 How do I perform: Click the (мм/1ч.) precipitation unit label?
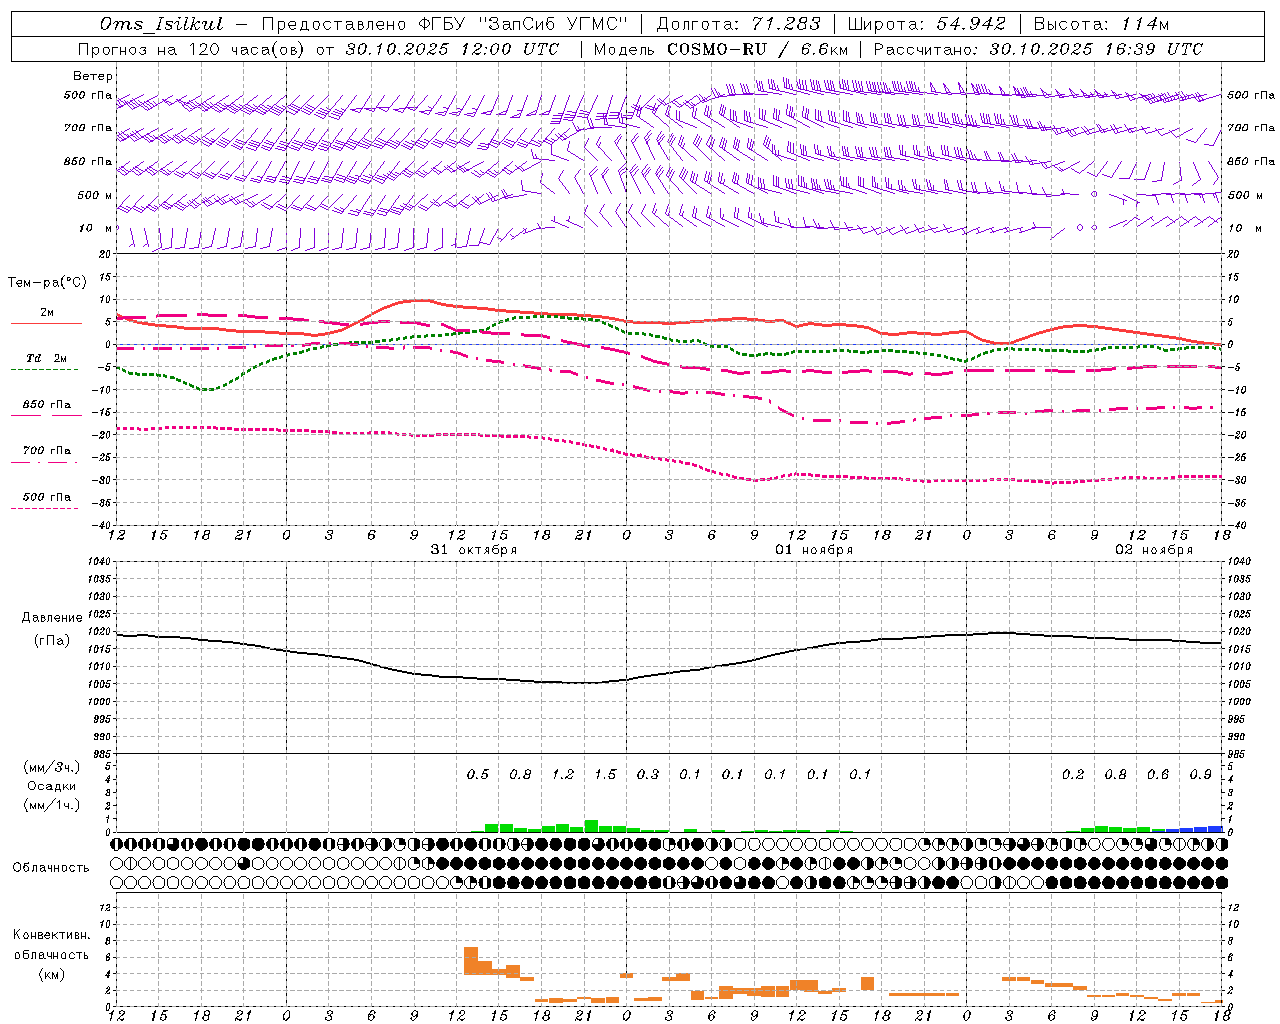tap(52, 805)
